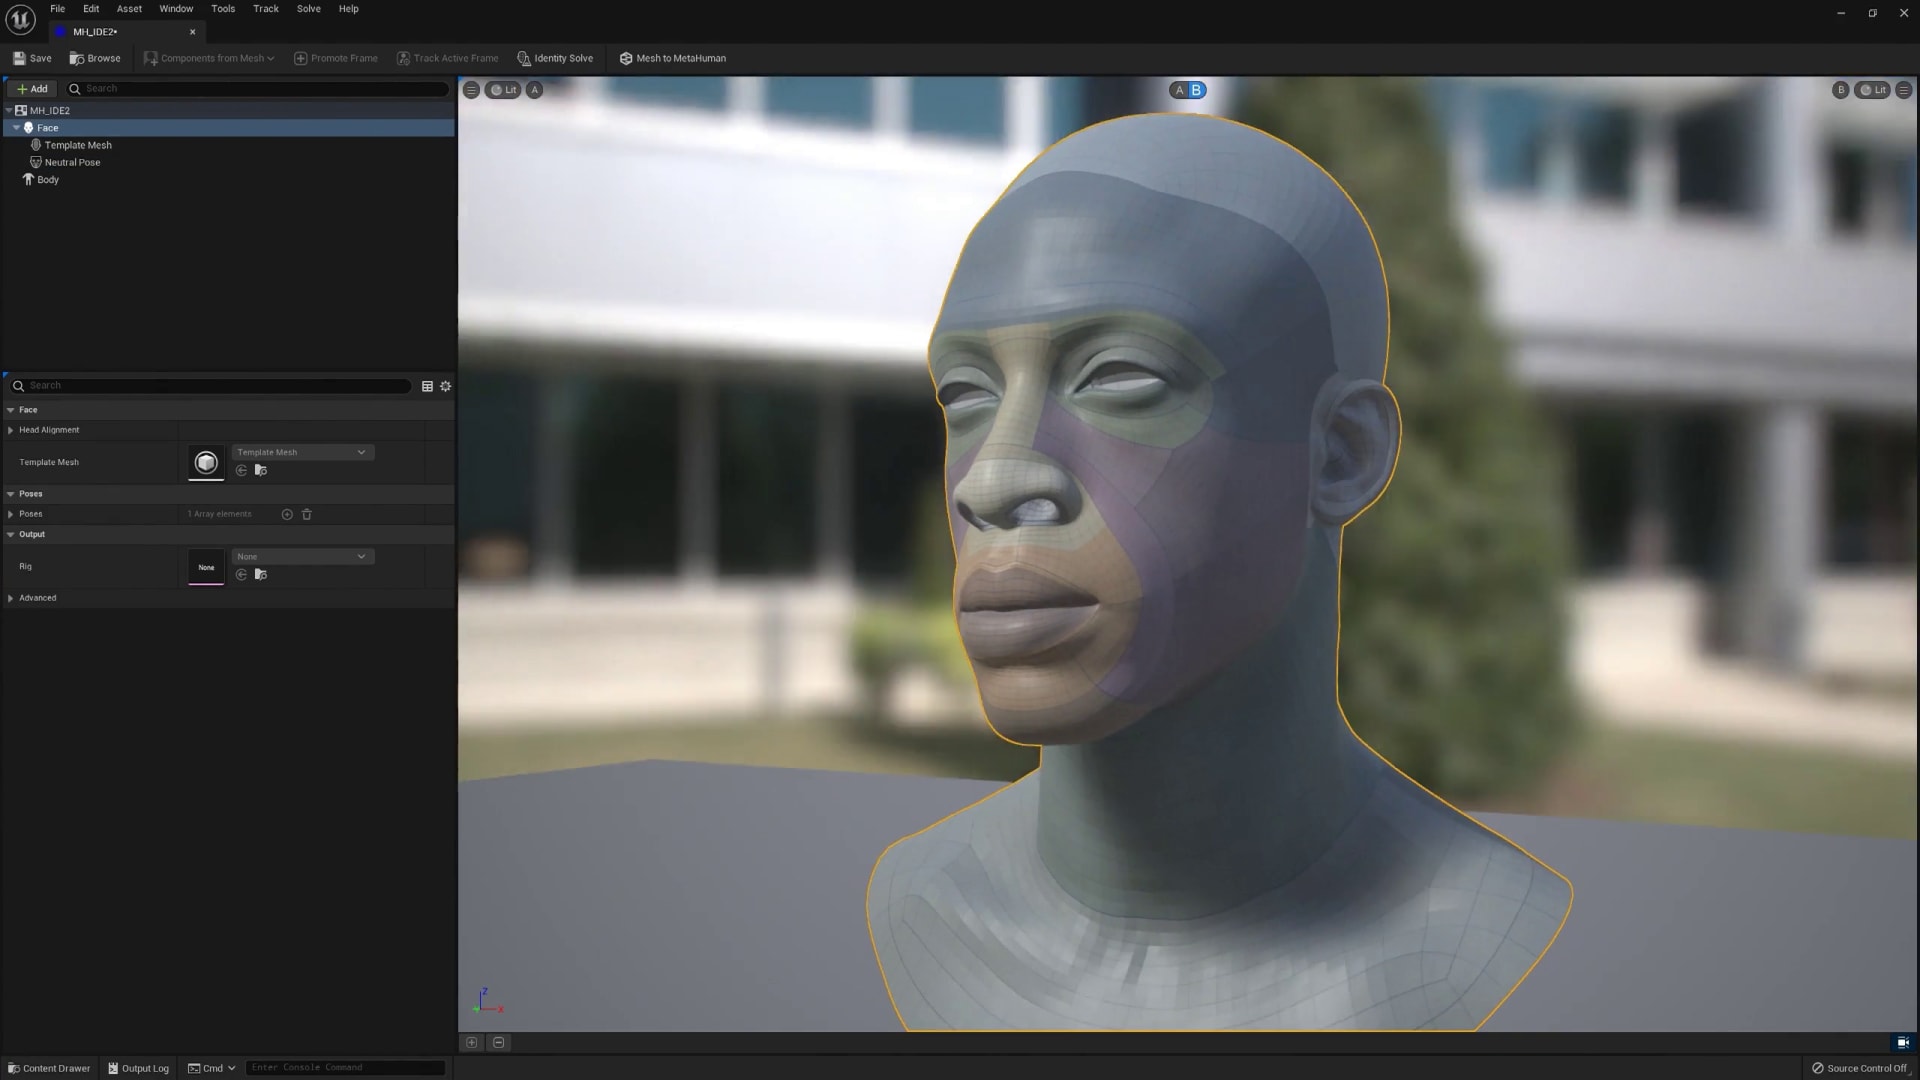Open Browse to asset in Content Browser

tap(95, 58)
